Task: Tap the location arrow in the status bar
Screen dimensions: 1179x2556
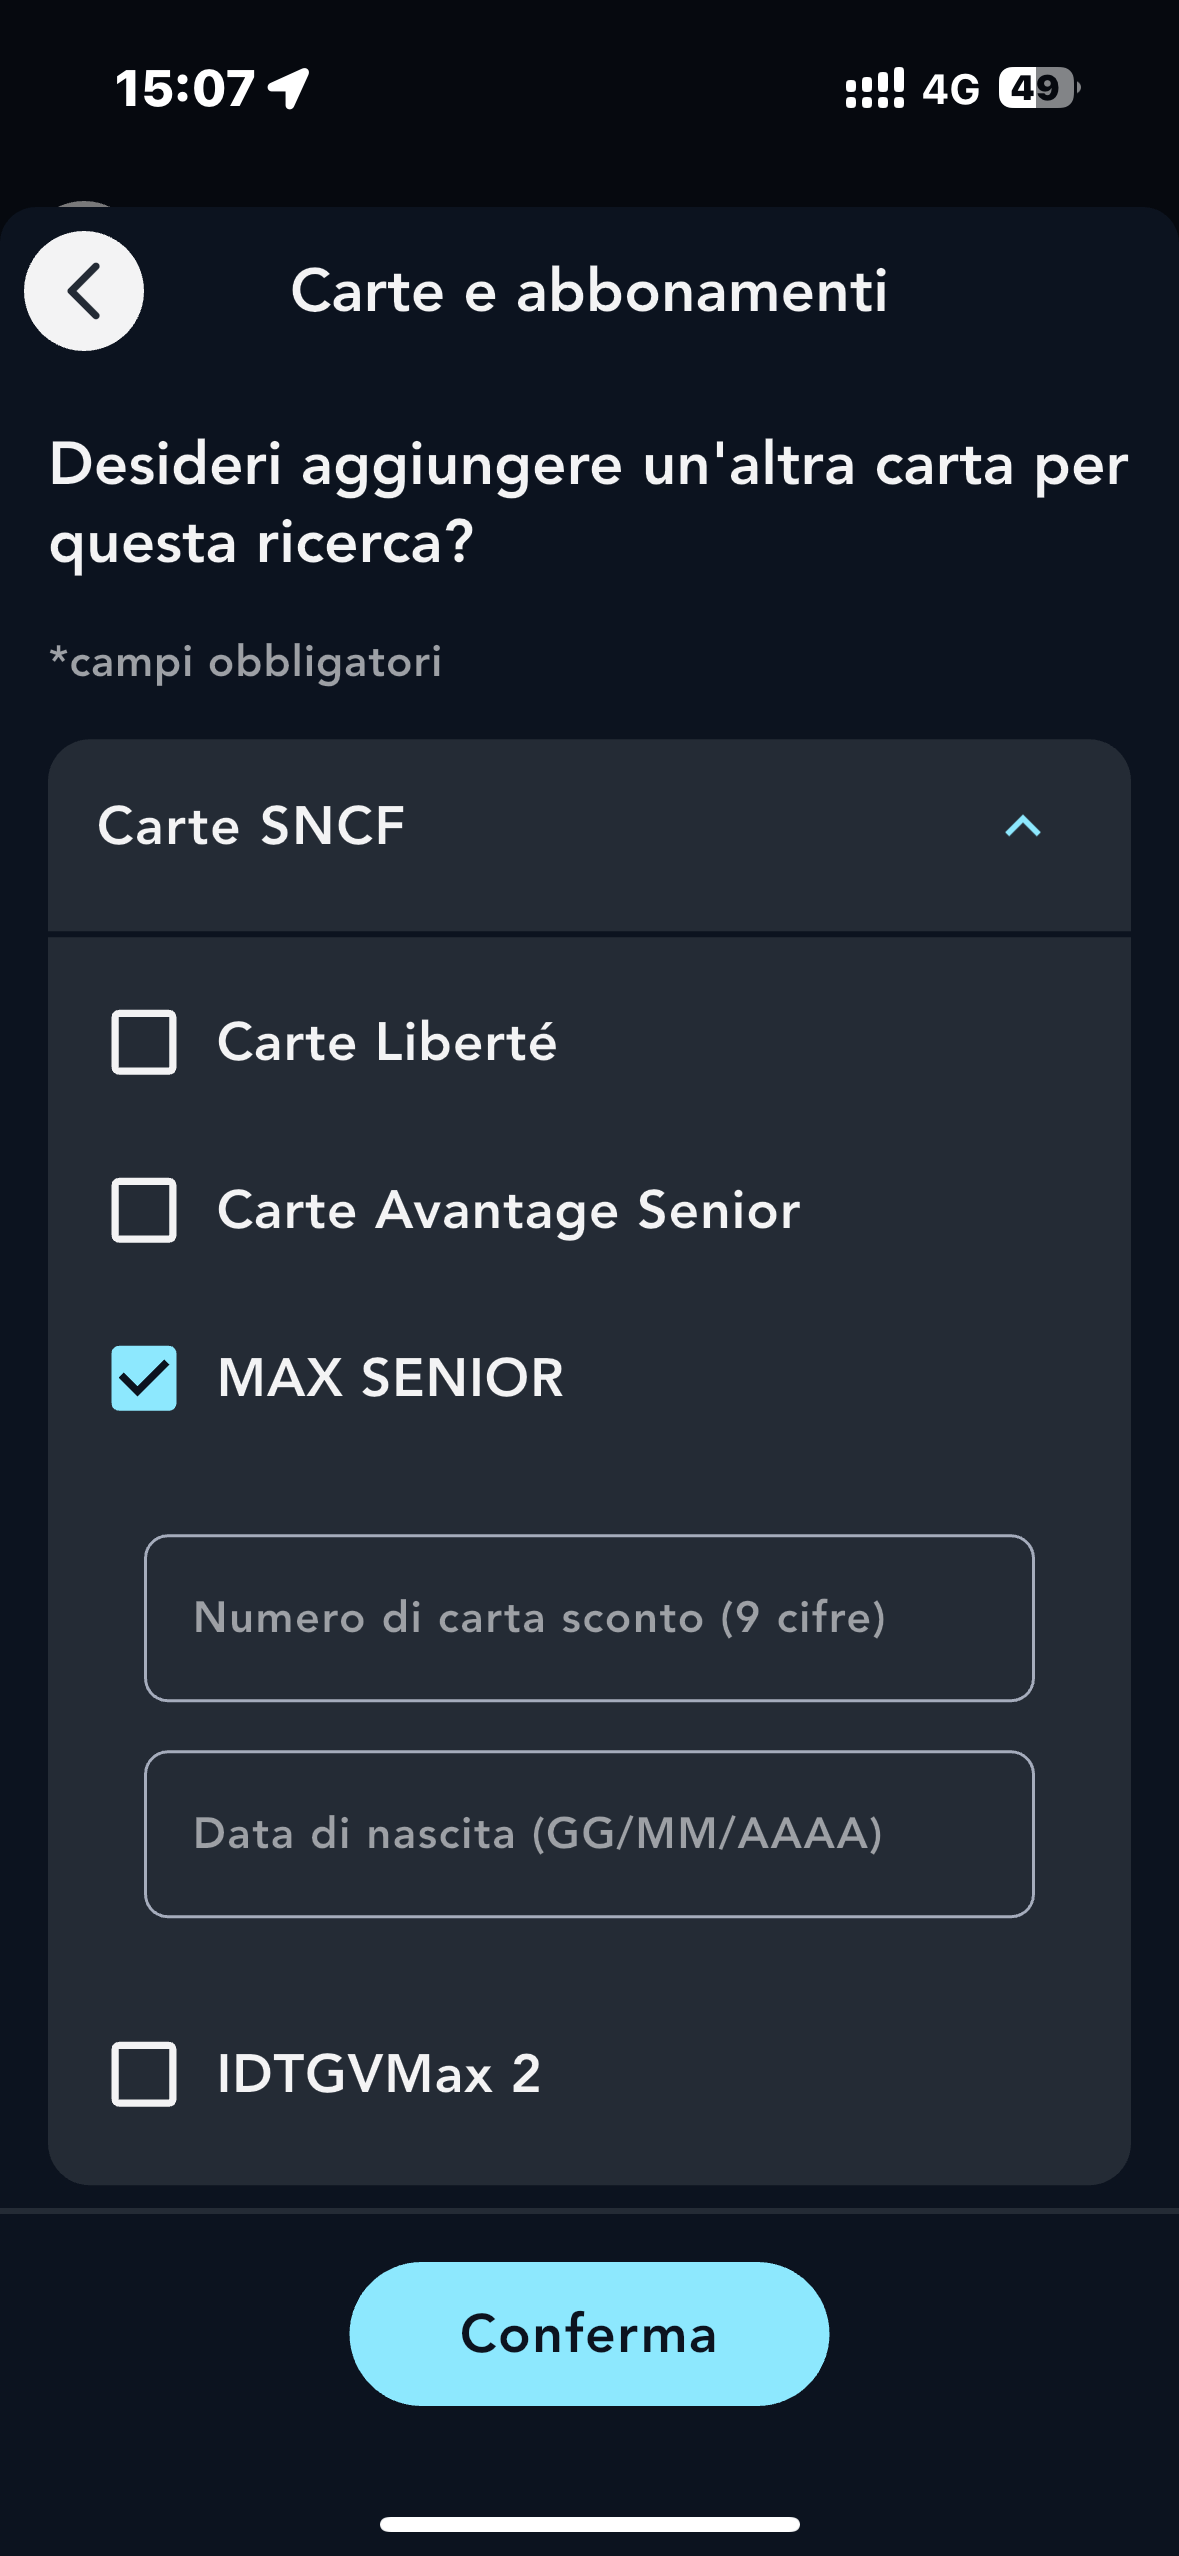Action: pyautogui.click(x=289, y=88)
